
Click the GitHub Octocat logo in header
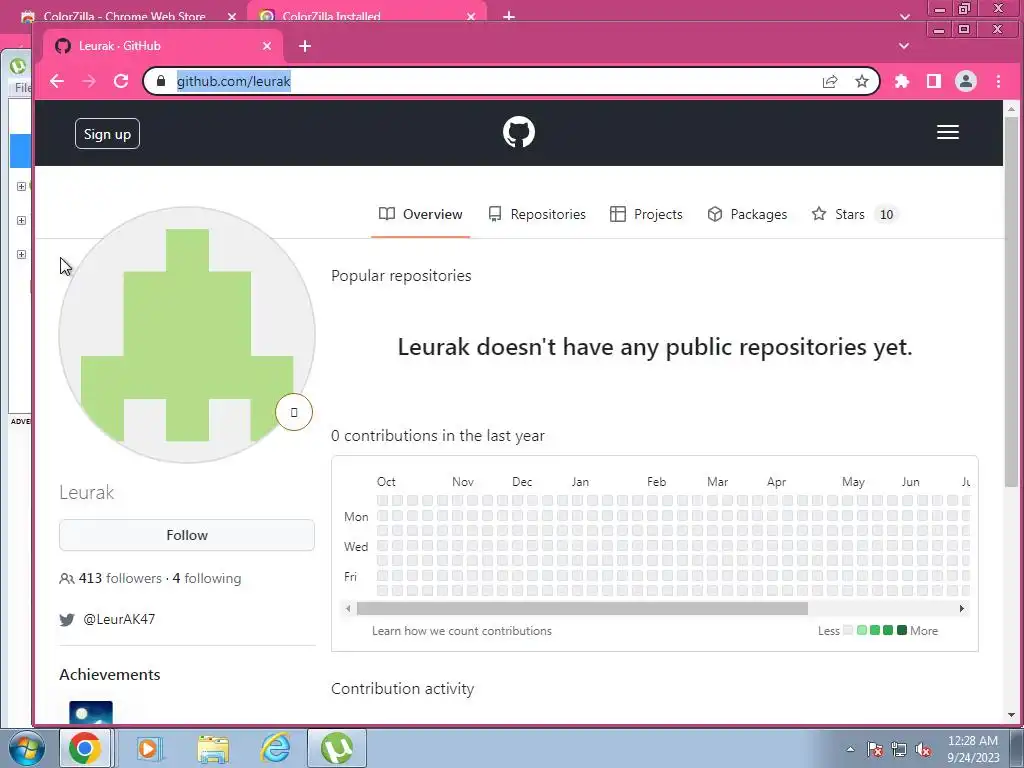519,132
